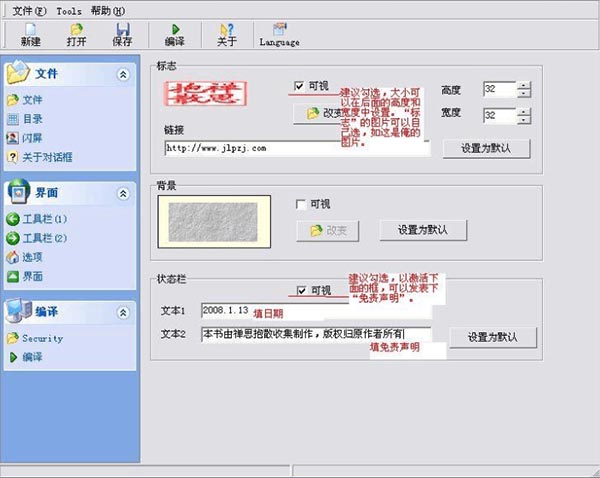600x478 pixels.
Task: Select 工具栏(2) in the sidebar
Action: pyautogui.click(x=37, y=238)
